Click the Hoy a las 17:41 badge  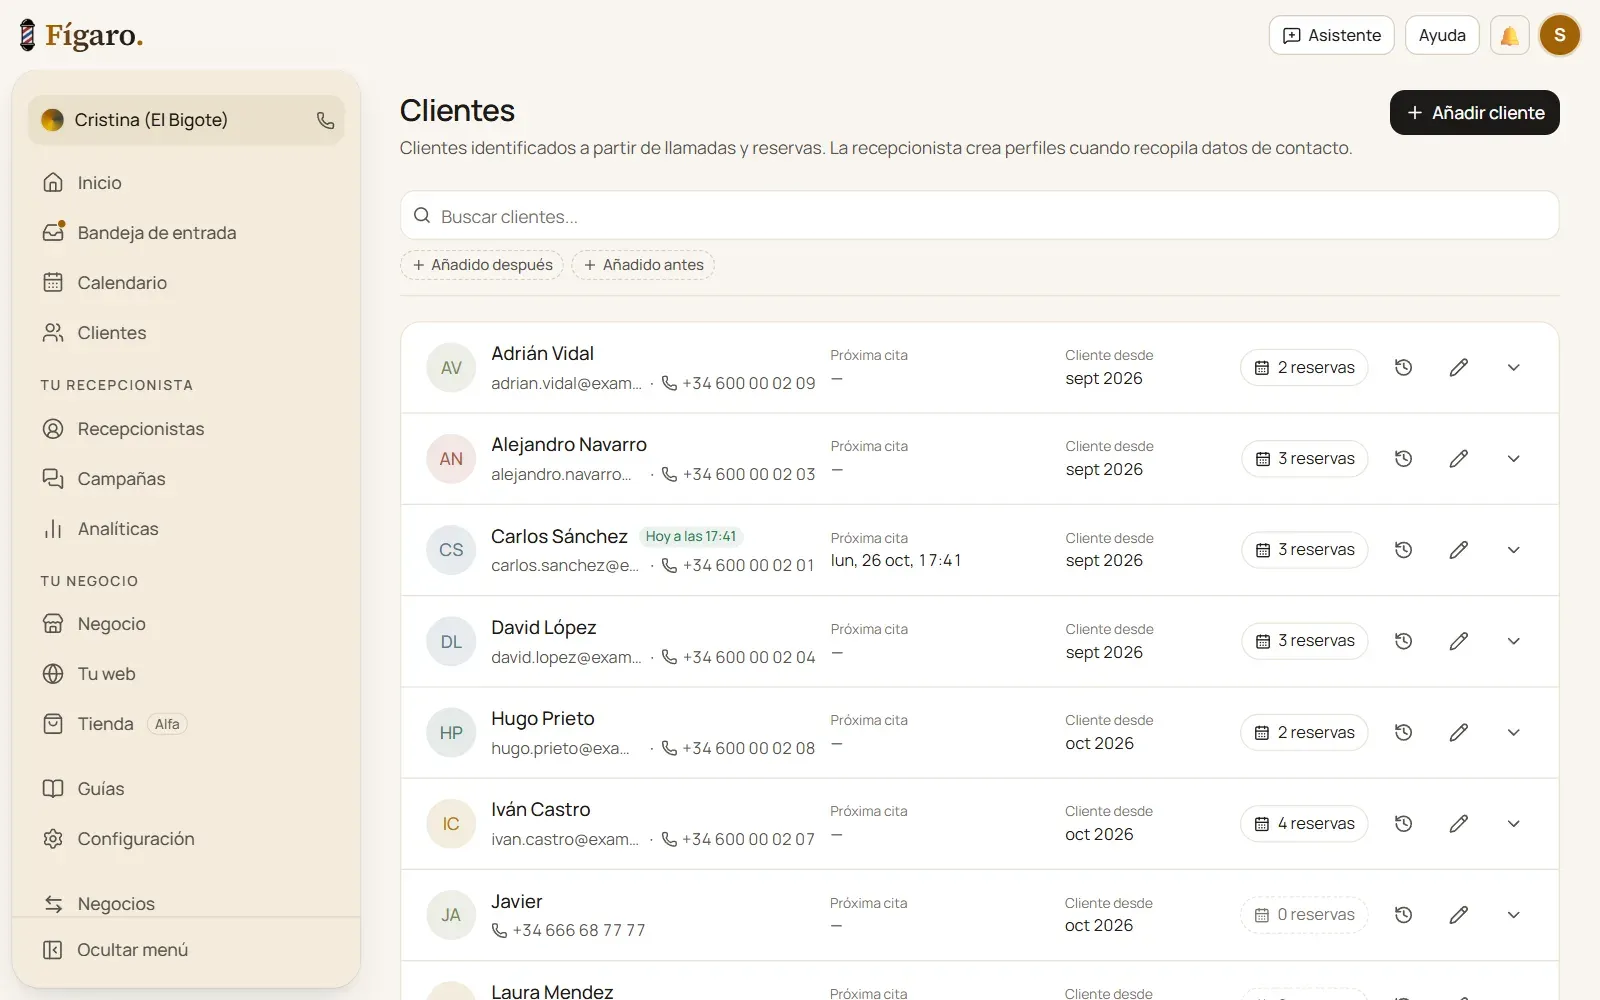coord(691,537)
